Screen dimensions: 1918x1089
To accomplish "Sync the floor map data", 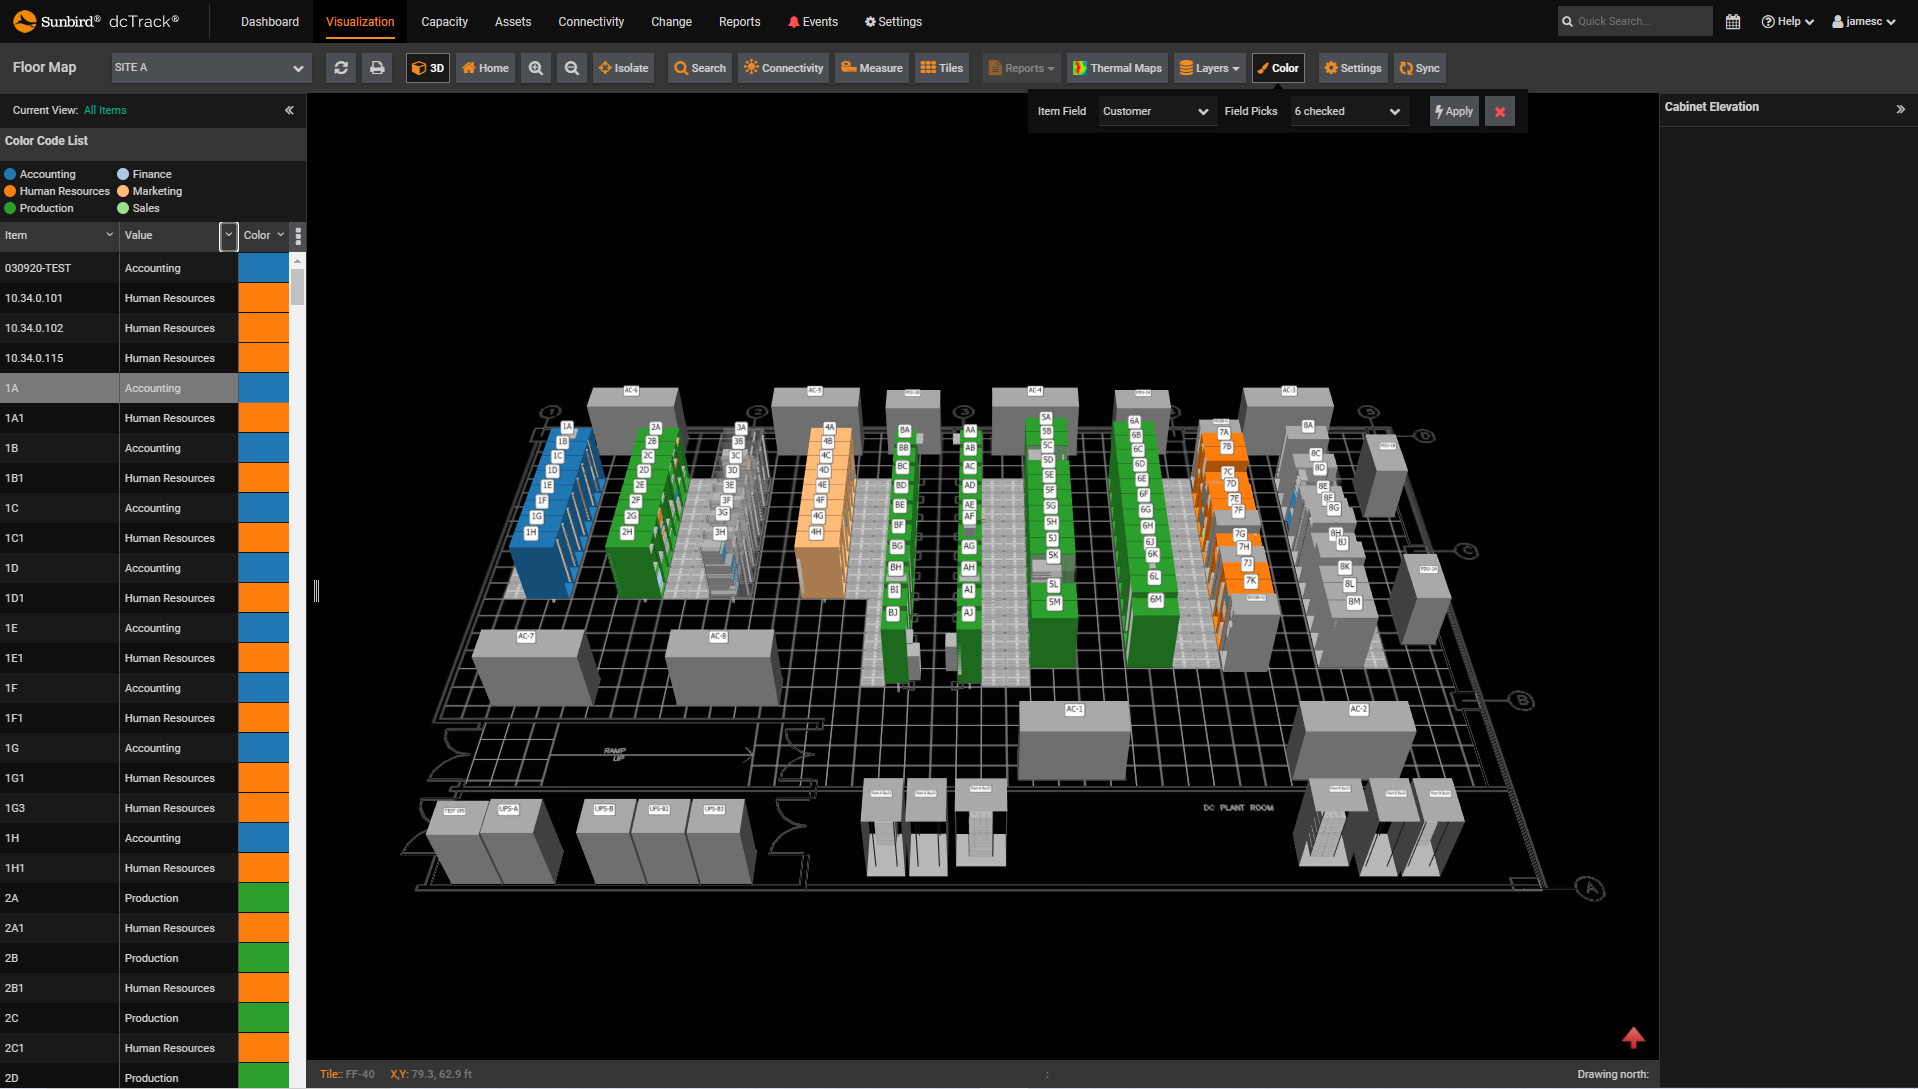I will [1419, 68].
